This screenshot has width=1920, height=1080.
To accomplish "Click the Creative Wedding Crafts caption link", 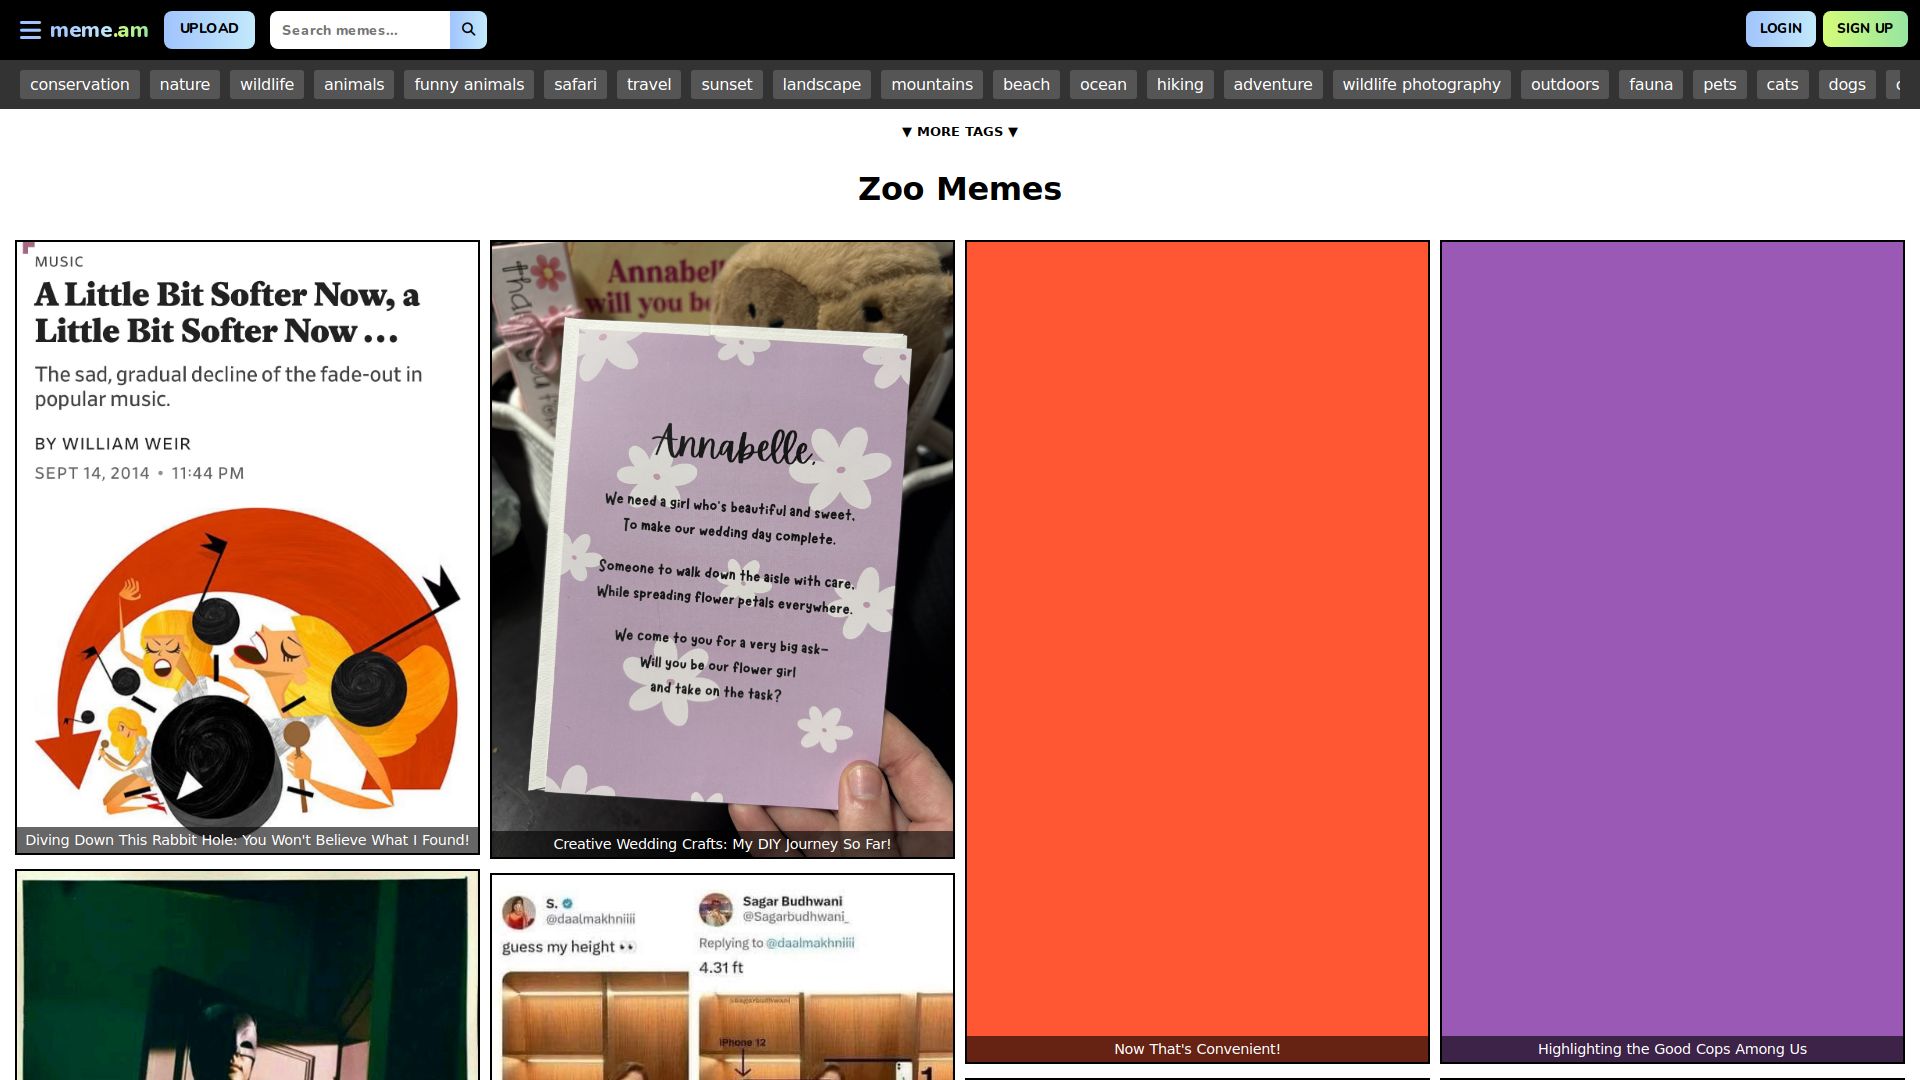I will point(722,844).
